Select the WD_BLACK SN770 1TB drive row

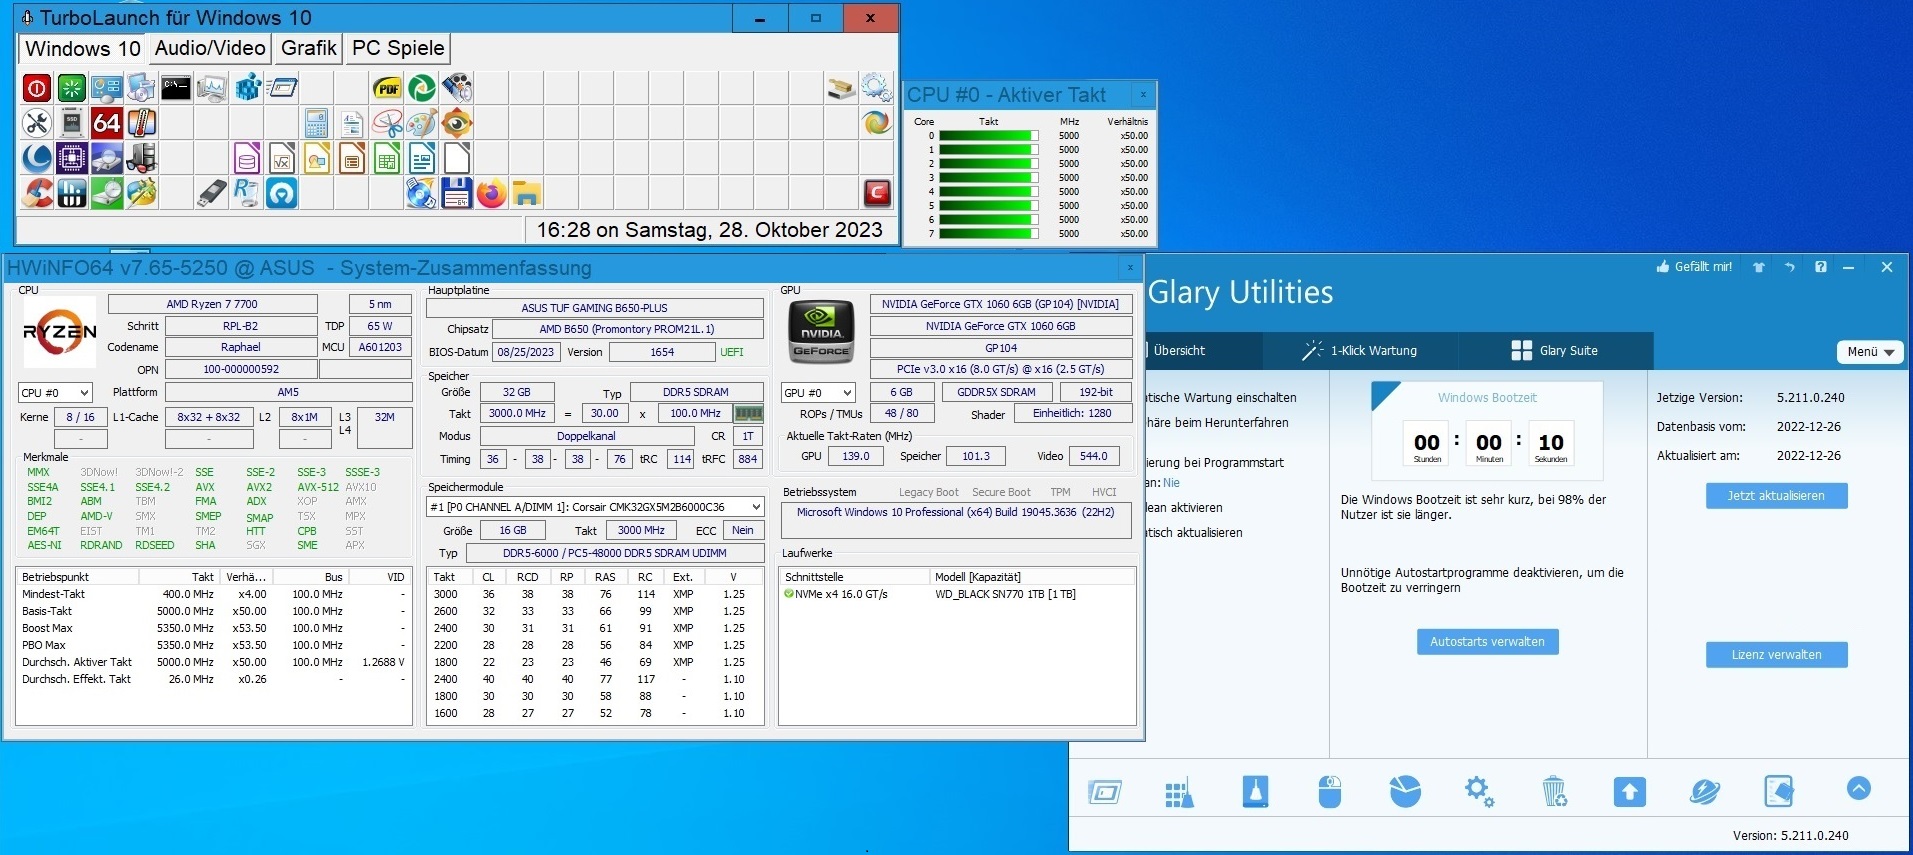pyautogui.click(x=957, y=594)
